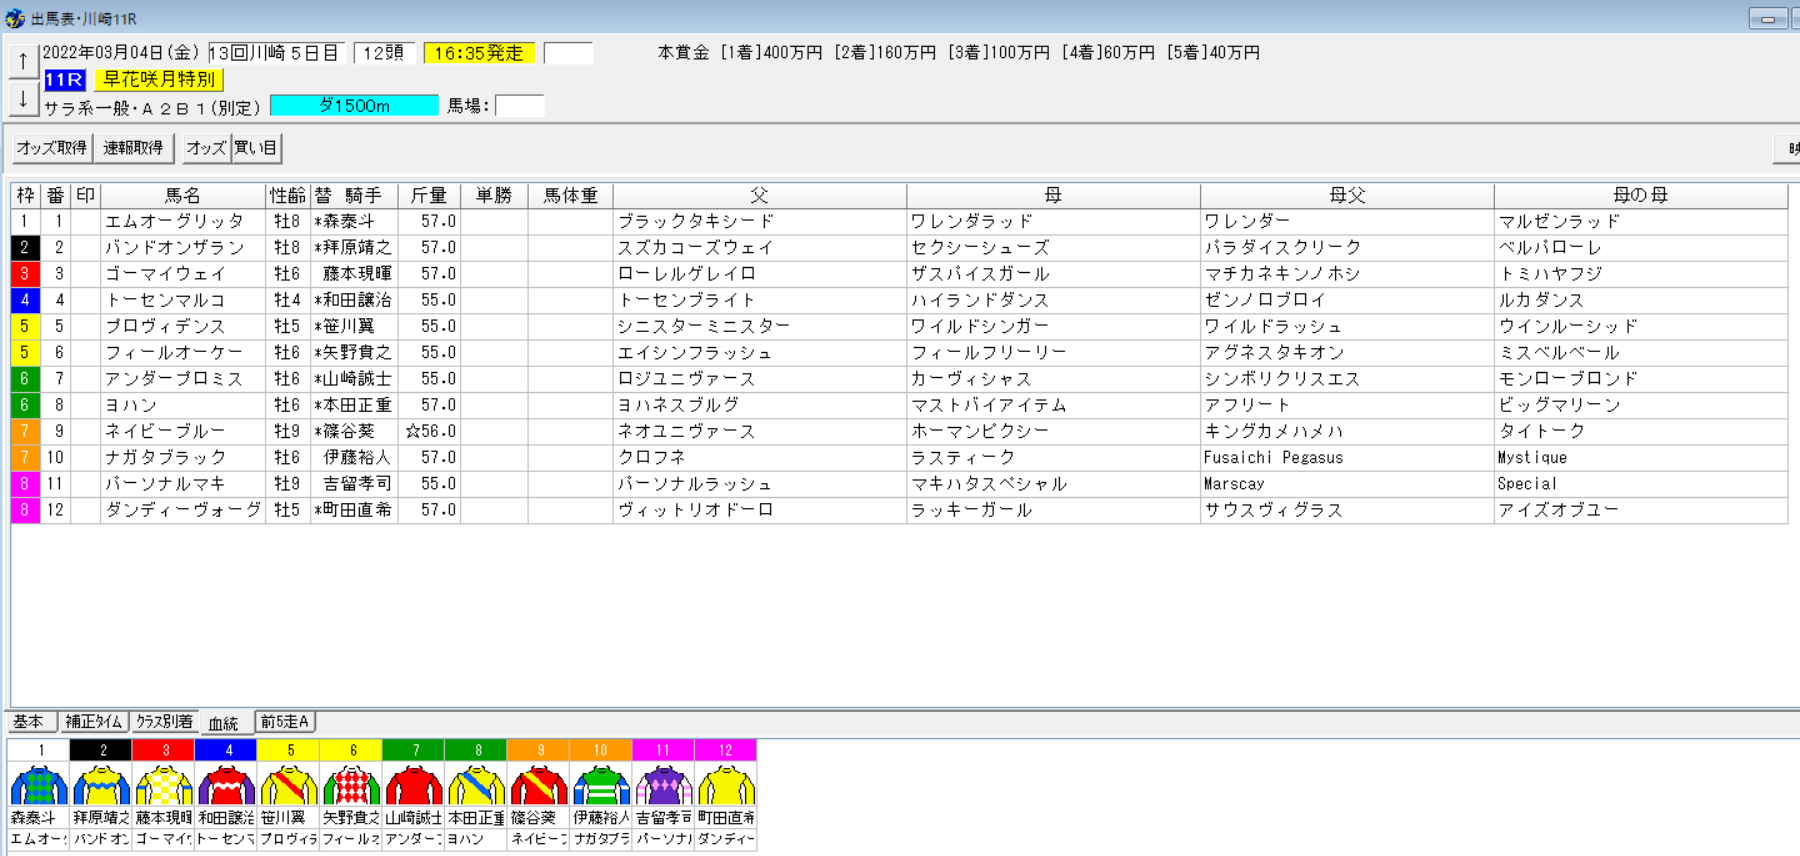The image size is (1800, 856).
Task: Click jockey silk icon for horse 4 和田譲治
Action: (x=226, y=785)
